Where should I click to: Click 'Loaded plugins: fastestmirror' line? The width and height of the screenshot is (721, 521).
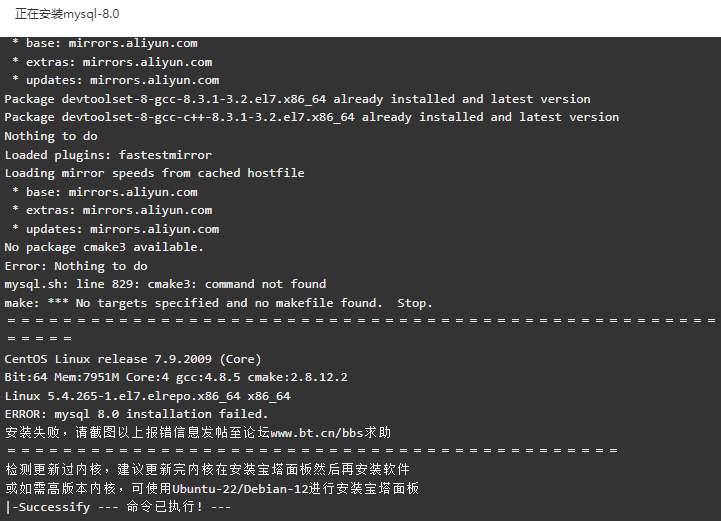click(108, 155)
